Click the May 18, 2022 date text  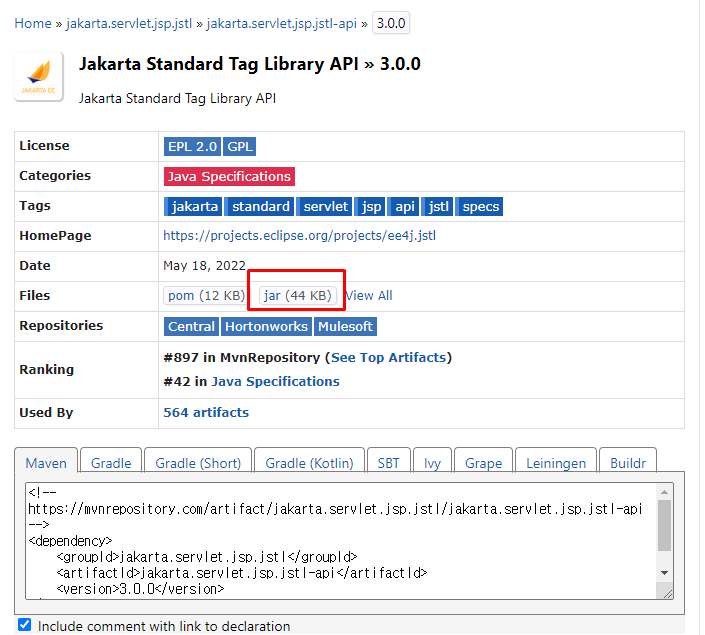click(x=204, y=266)
